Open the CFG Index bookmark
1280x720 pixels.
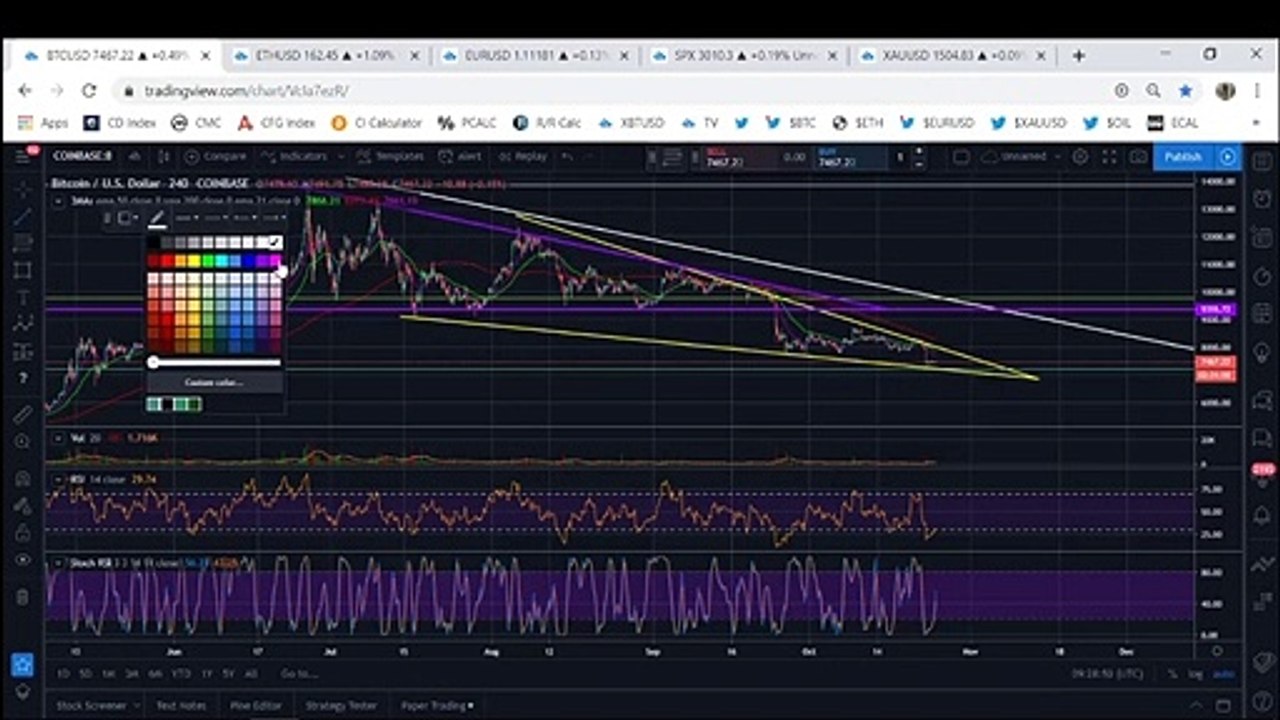(x=276, y=123)
